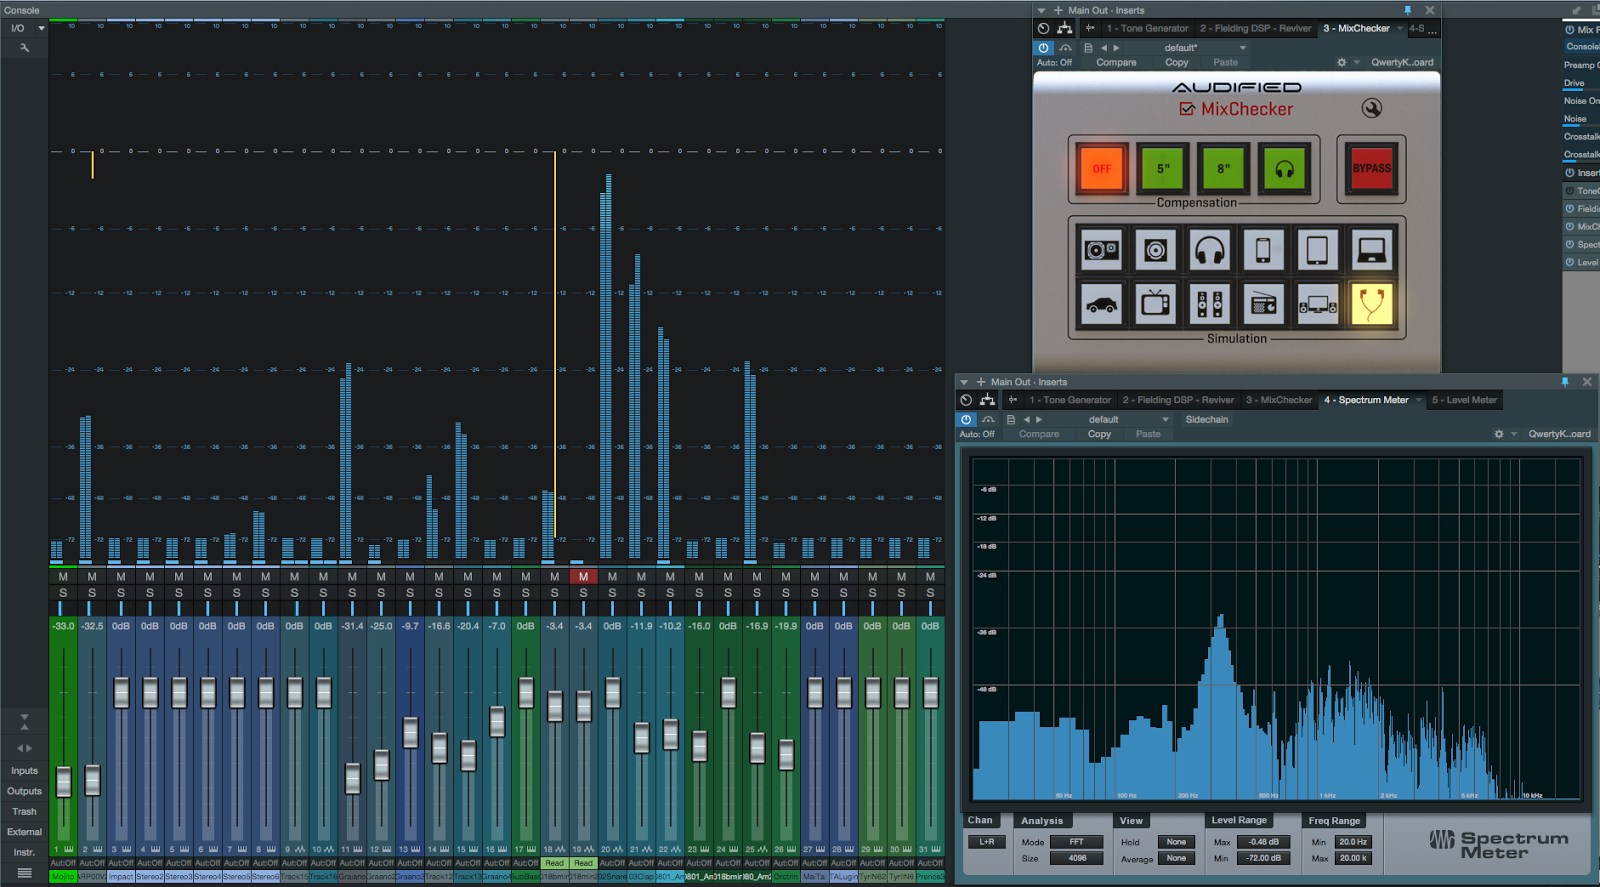Viewport: 1600px width, 887px height.
Task: Click Compare in MixChecker window
Action: [1116, 62]
